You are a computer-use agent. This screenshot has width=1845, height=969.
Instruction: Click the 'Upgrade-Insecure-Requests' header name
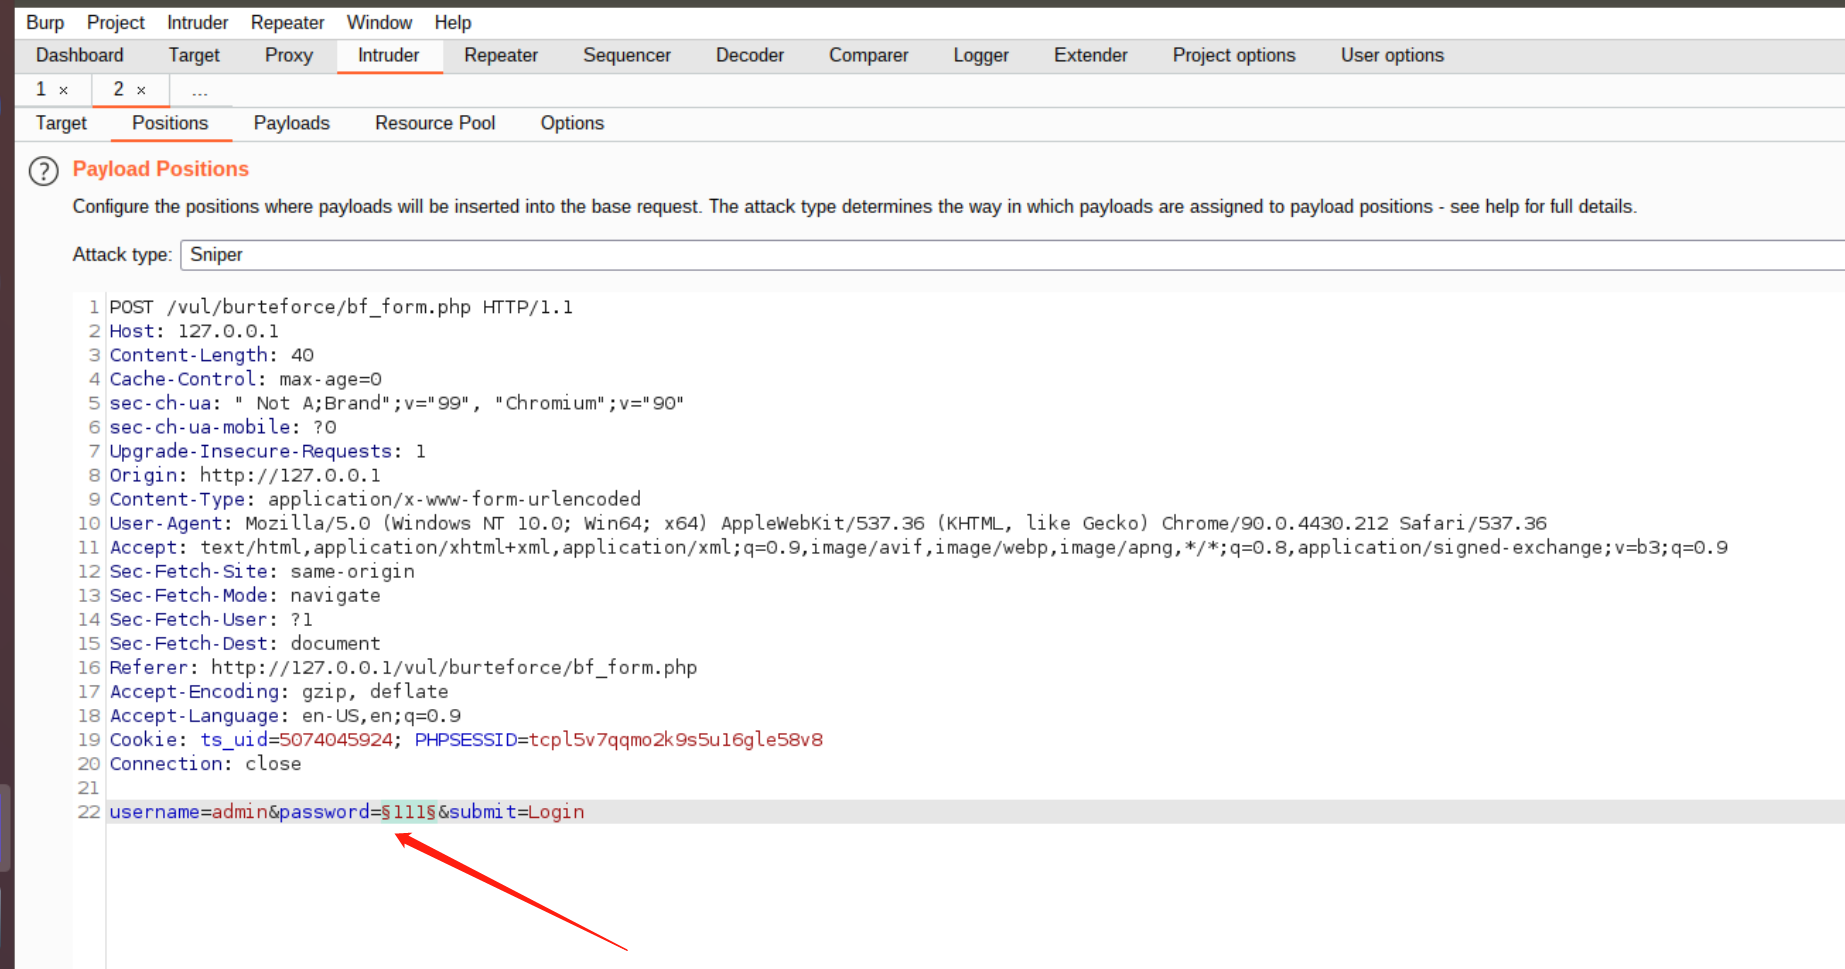coord(251,451)
